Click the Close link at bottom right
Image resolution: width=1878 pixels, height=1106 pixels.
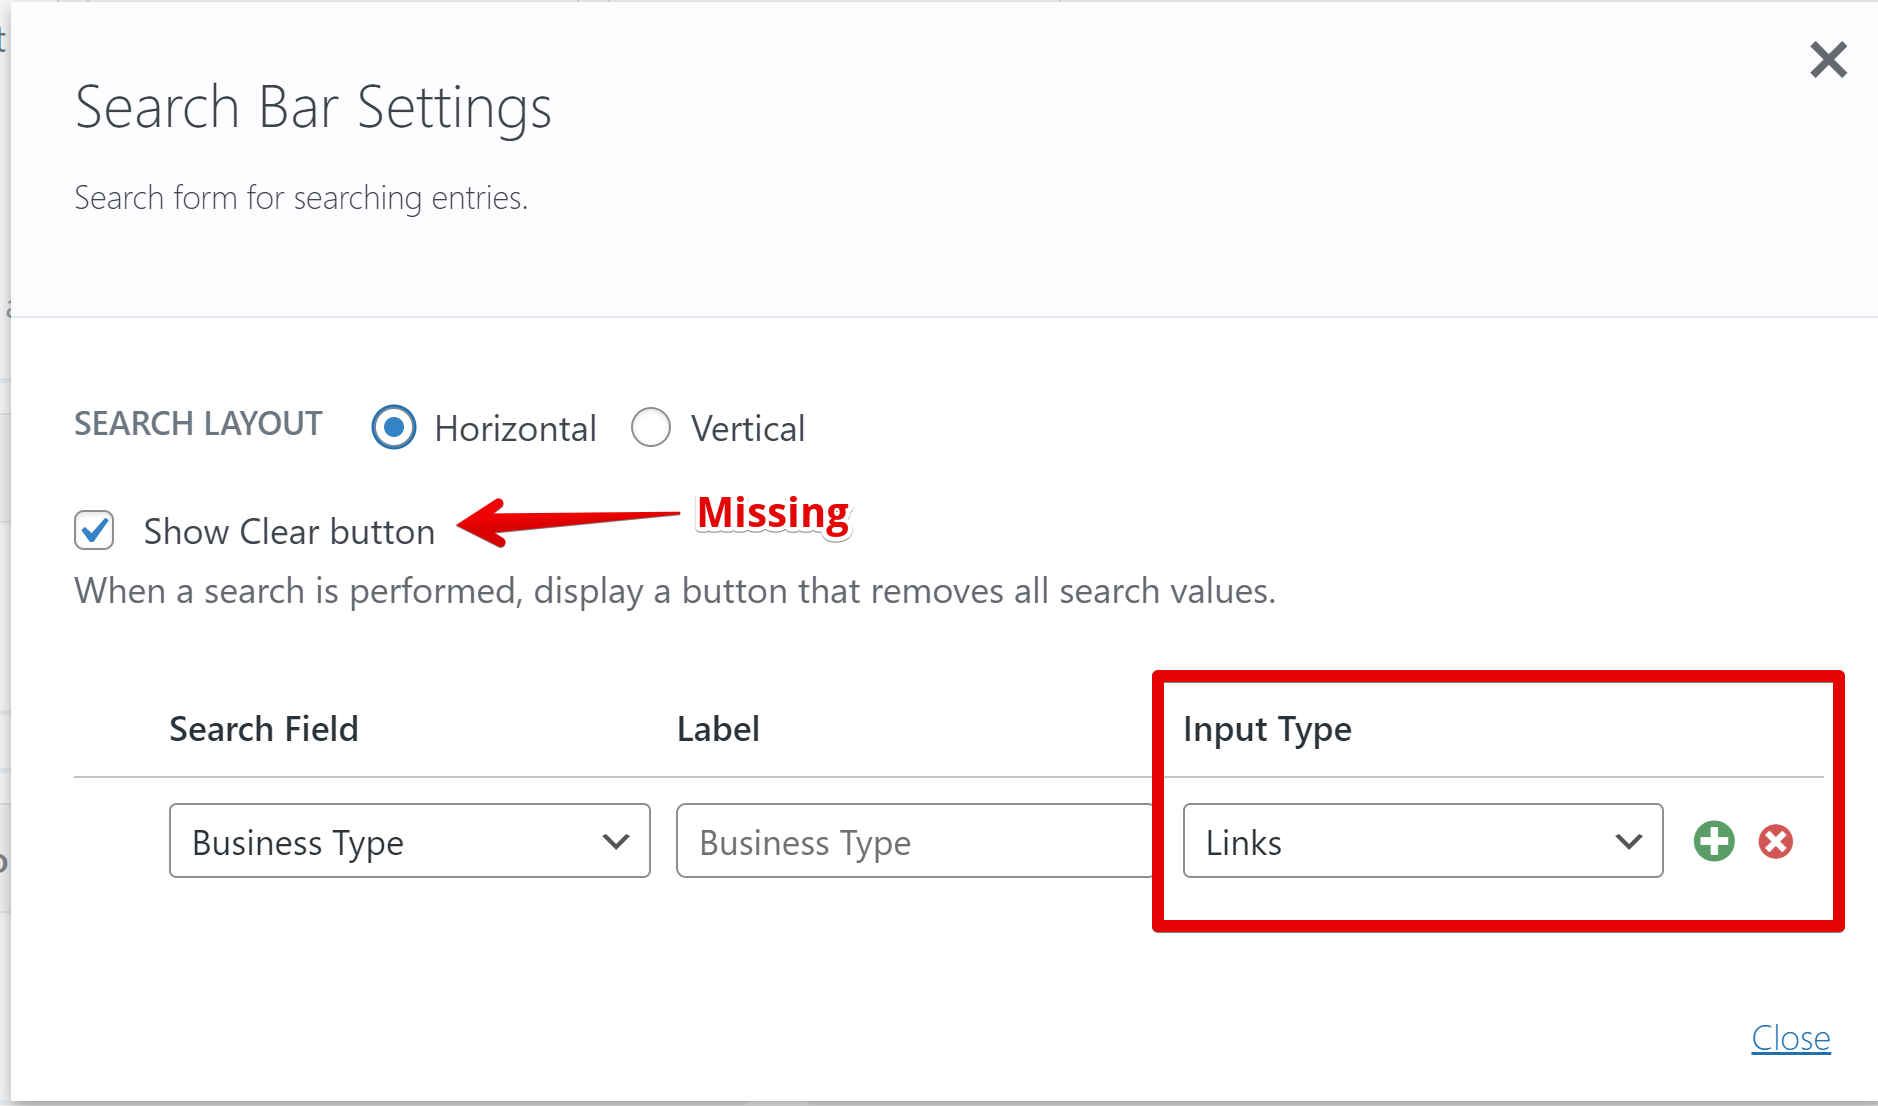[x=1791, y=1038]
